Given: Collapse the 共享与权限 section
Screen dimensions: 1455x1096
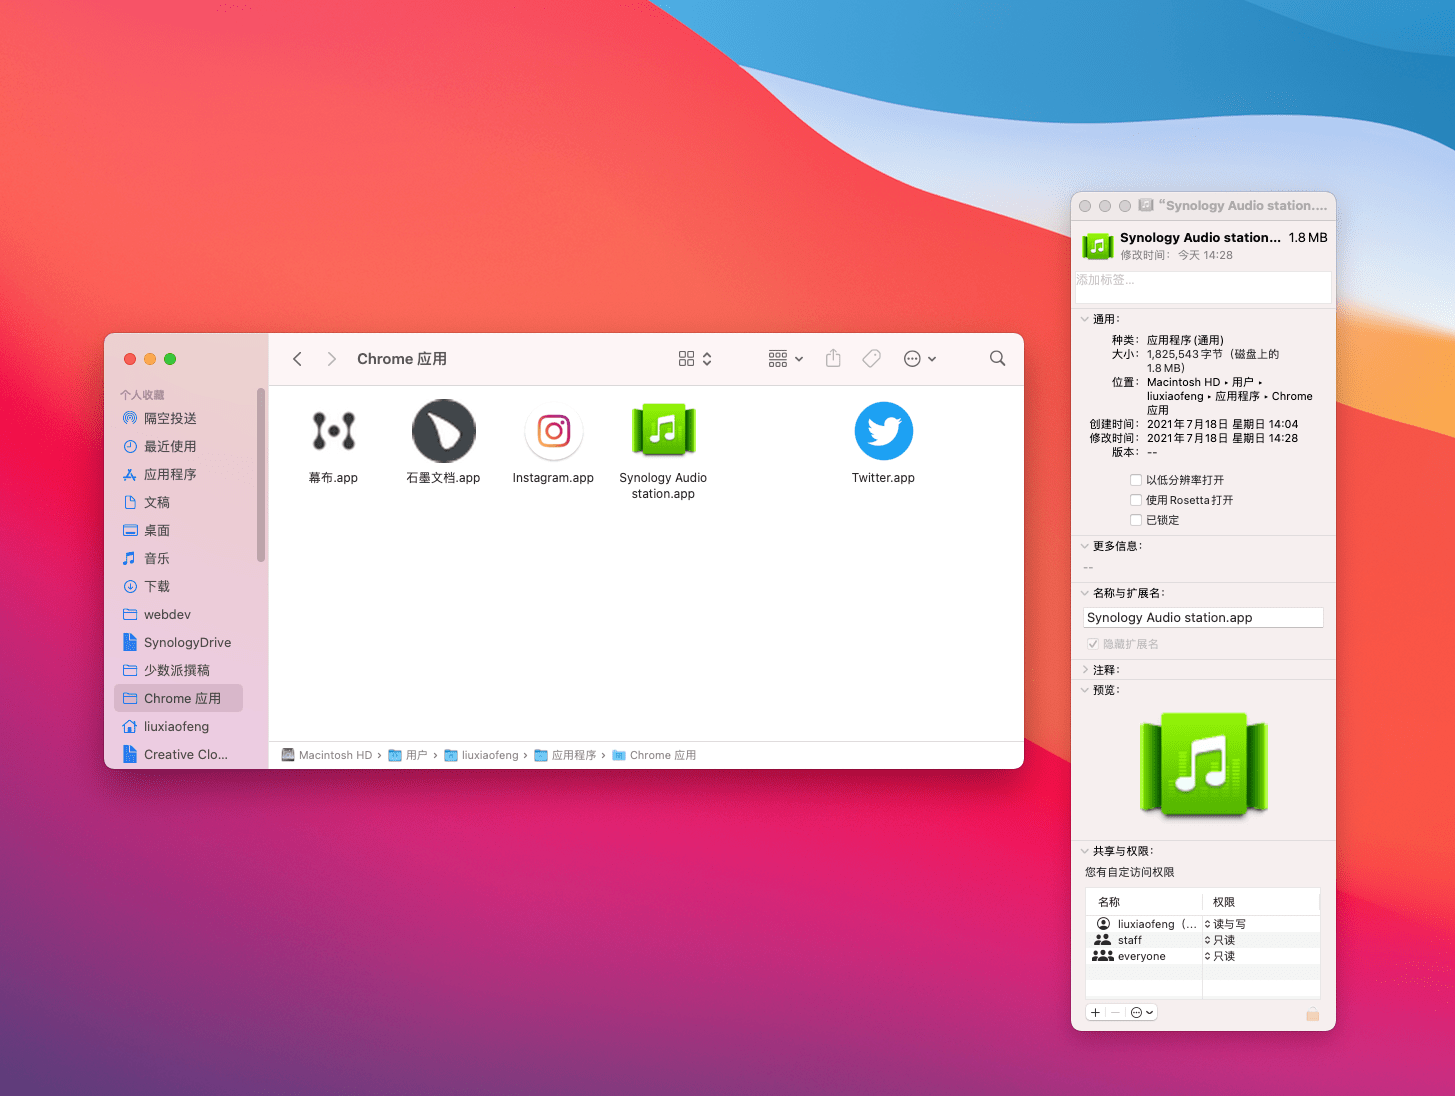Looking at the screenshot, I should 1085,851.
